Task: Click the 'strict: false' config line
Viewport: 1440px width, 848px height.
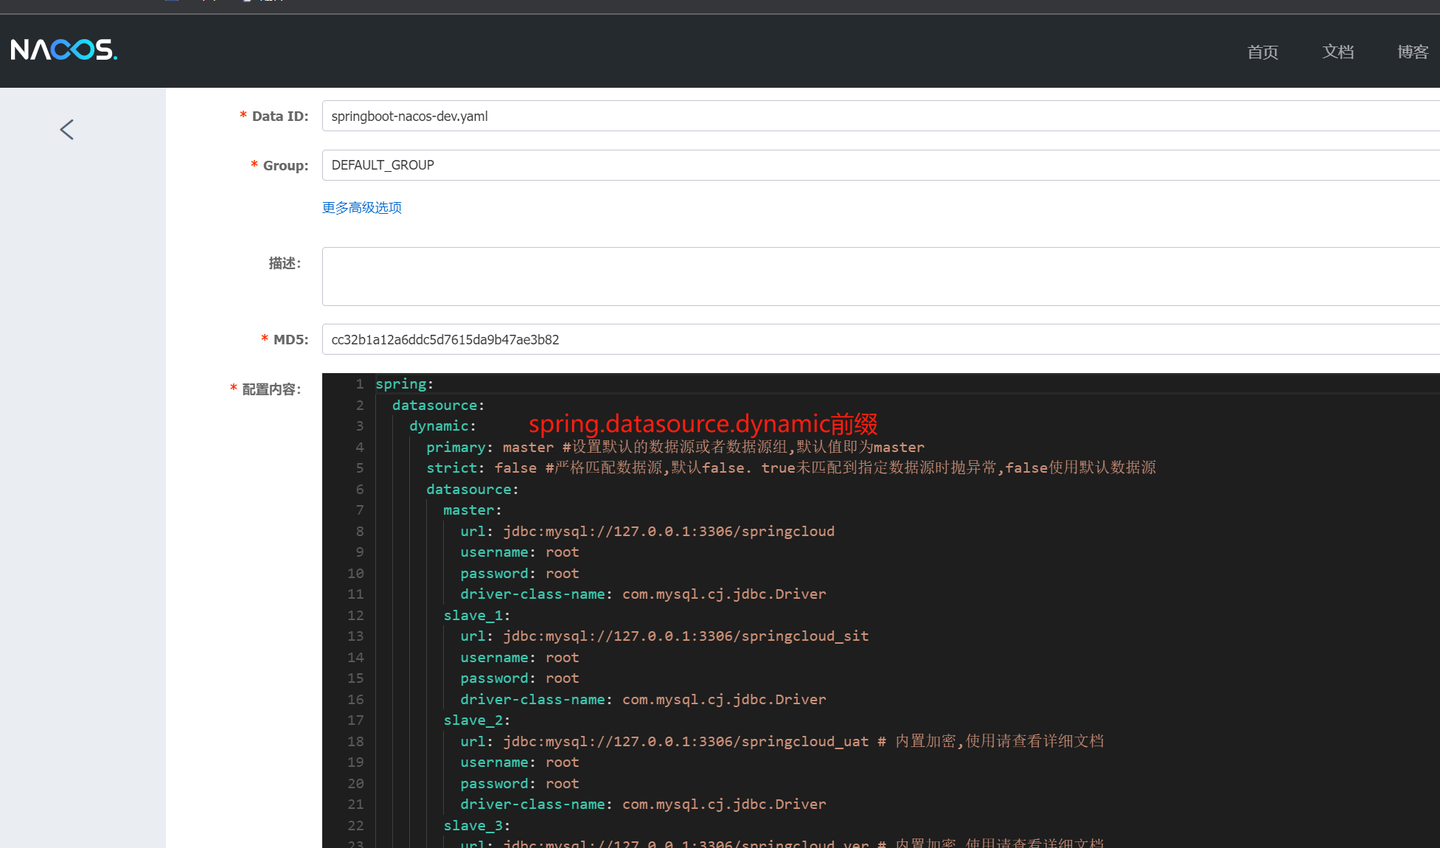Action: tap(481, 468)
